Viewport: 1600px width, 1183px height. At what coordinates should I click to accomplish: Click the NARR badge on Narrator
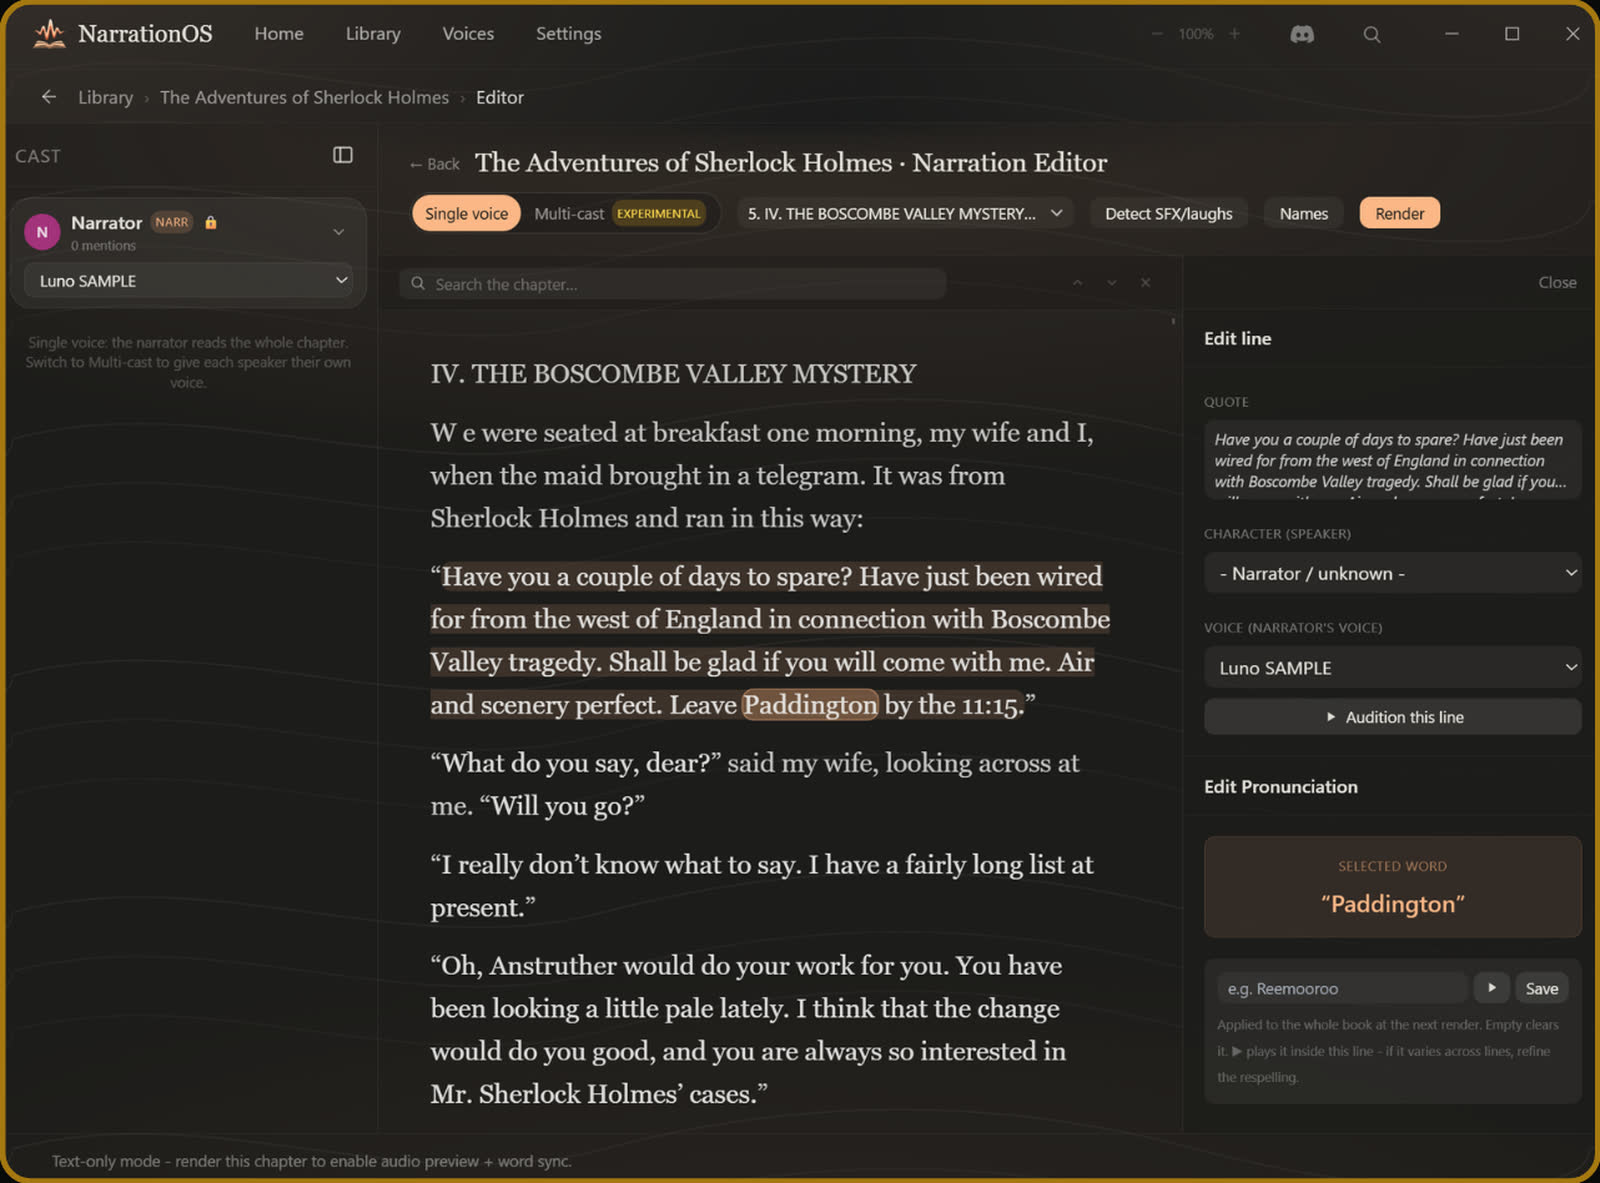point(172,222)
